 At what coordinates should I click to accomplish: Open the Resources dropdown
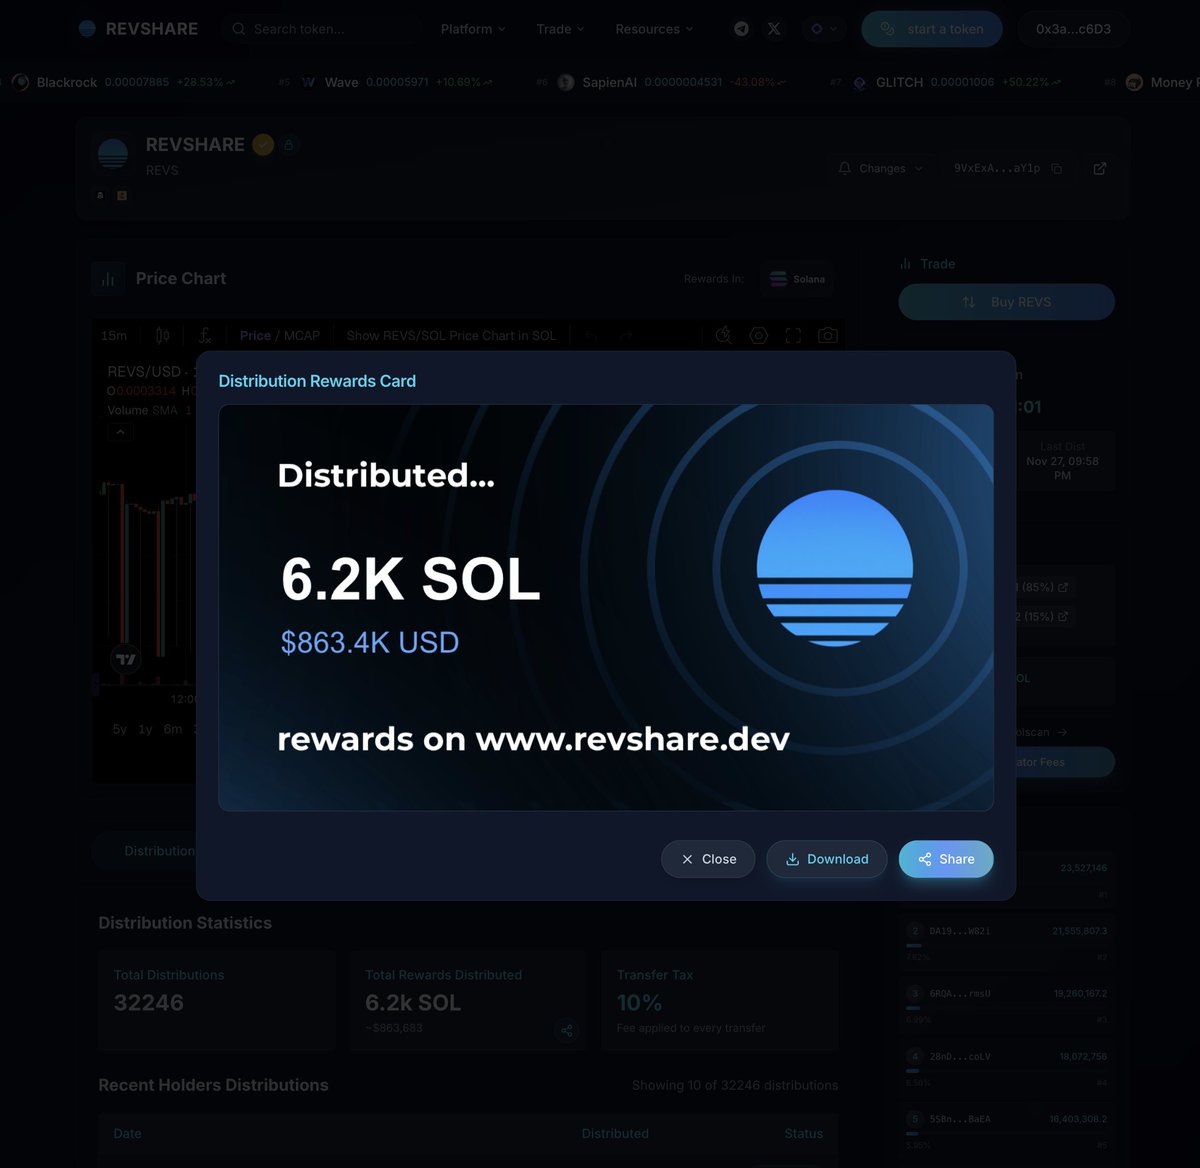647,29
